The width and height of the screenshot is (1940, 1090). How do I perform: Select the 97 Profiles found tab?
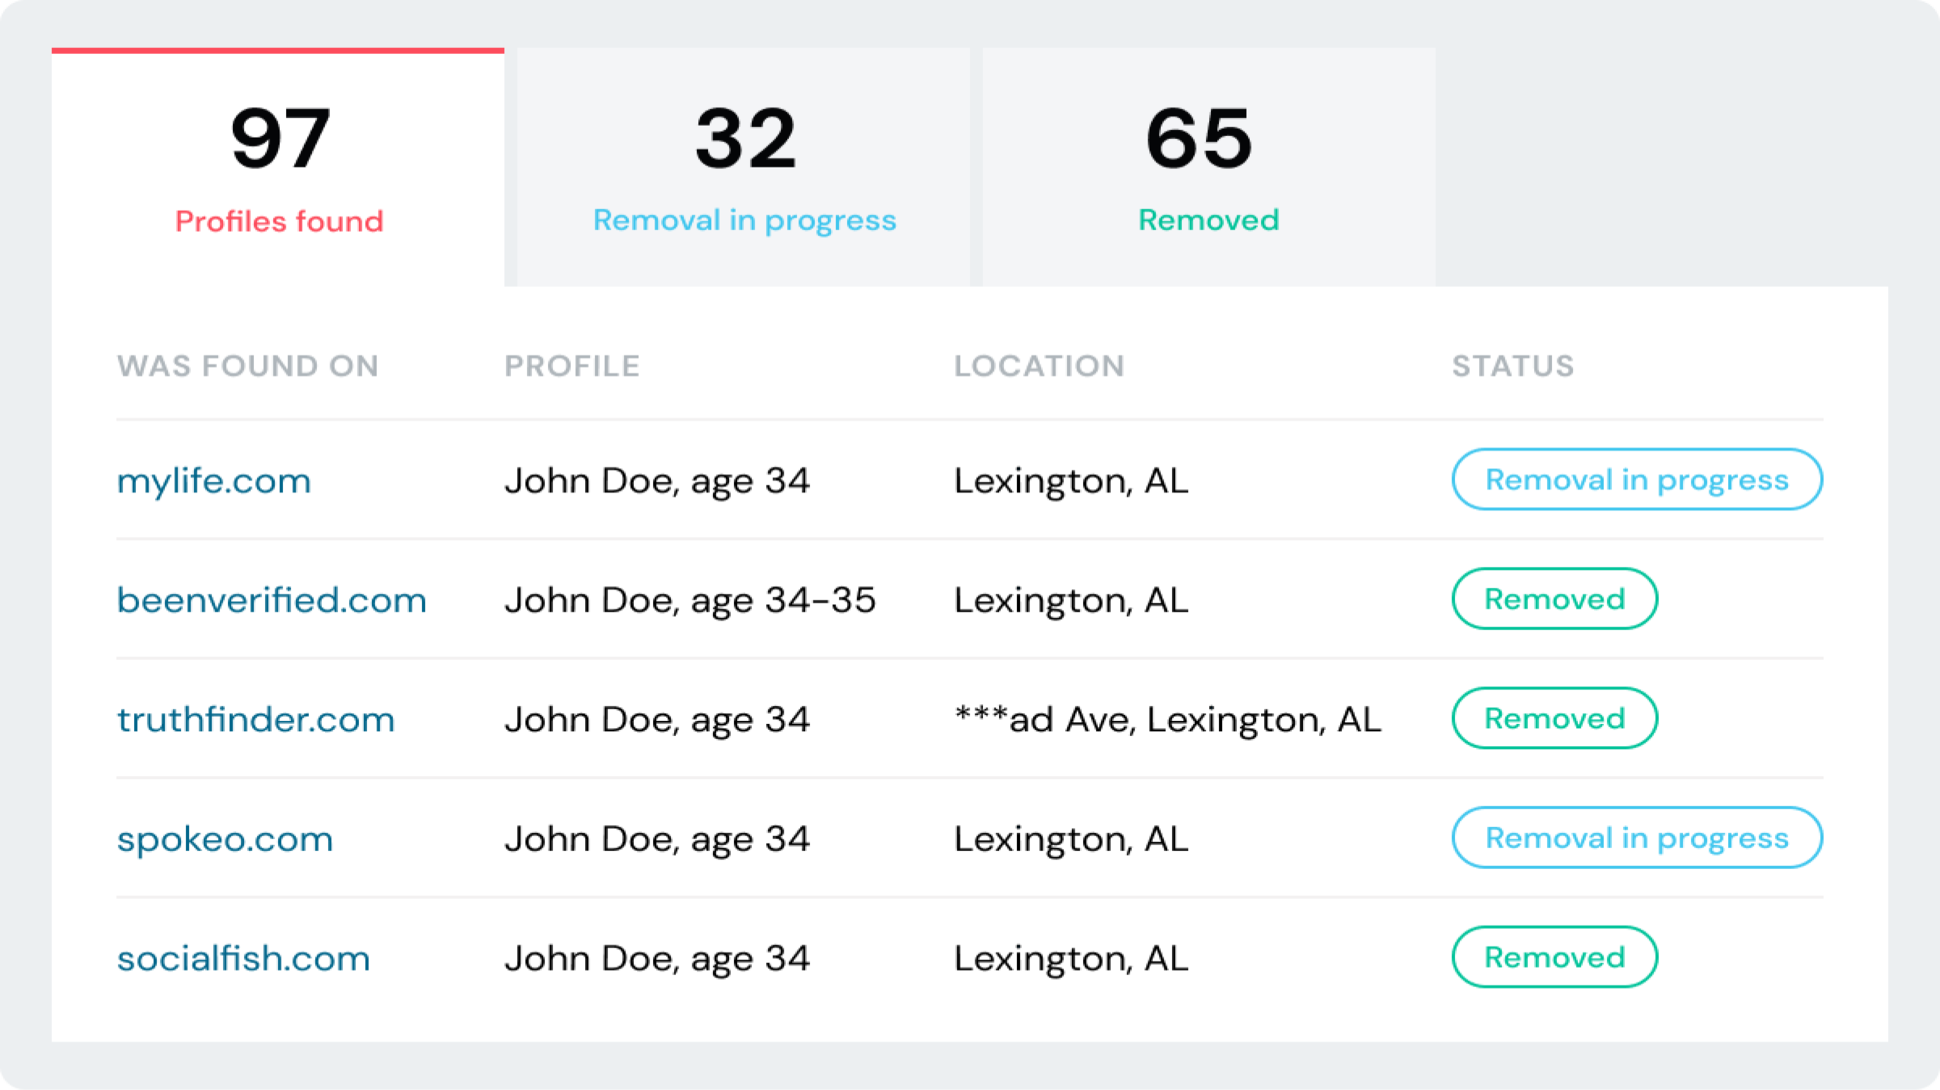coord(278,168)
